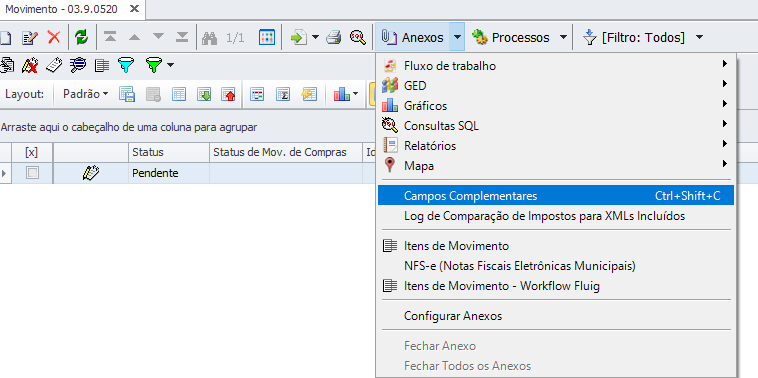Close the Movimento - 03.9.0520 tab
Screen dimensions: 758x378
point(135,9)
